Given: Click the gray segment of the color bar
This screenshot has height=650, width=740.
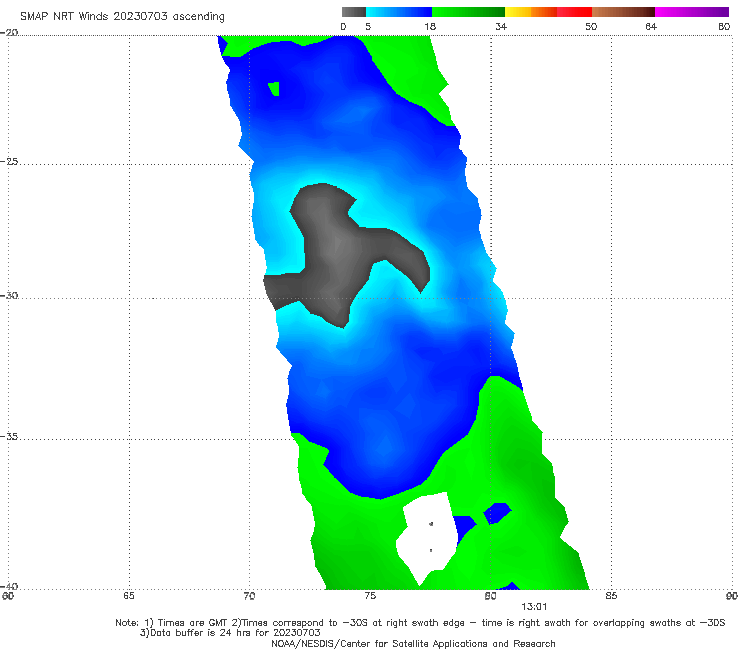Looking at the screenshot, I should tap(354, 12).
